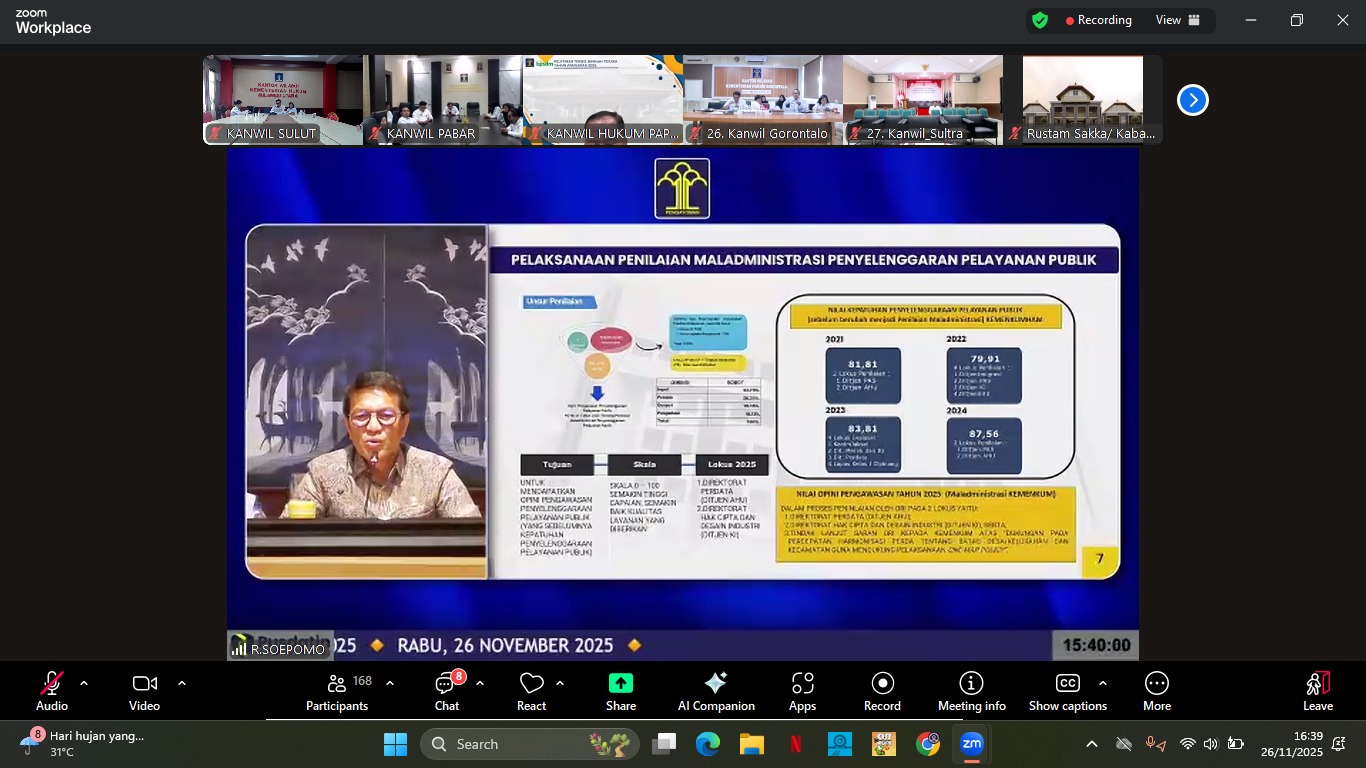Viewport: 1366px width, 768px height.
Task: Open the More options menu
Action: coord(1157,690)
